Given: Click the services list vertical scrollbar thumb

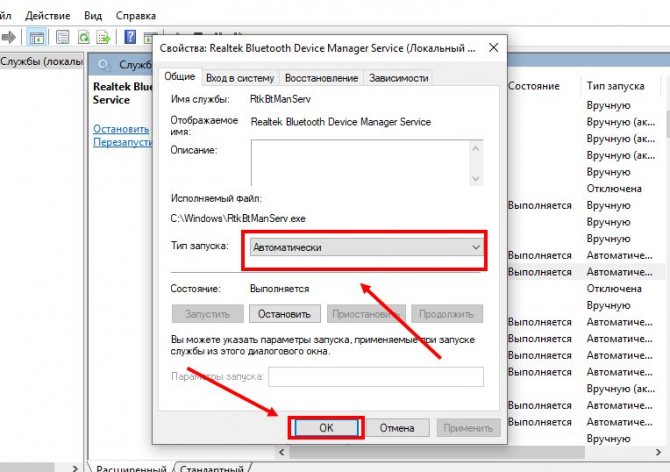Looking at the screenshot, I should click(668, 124).
